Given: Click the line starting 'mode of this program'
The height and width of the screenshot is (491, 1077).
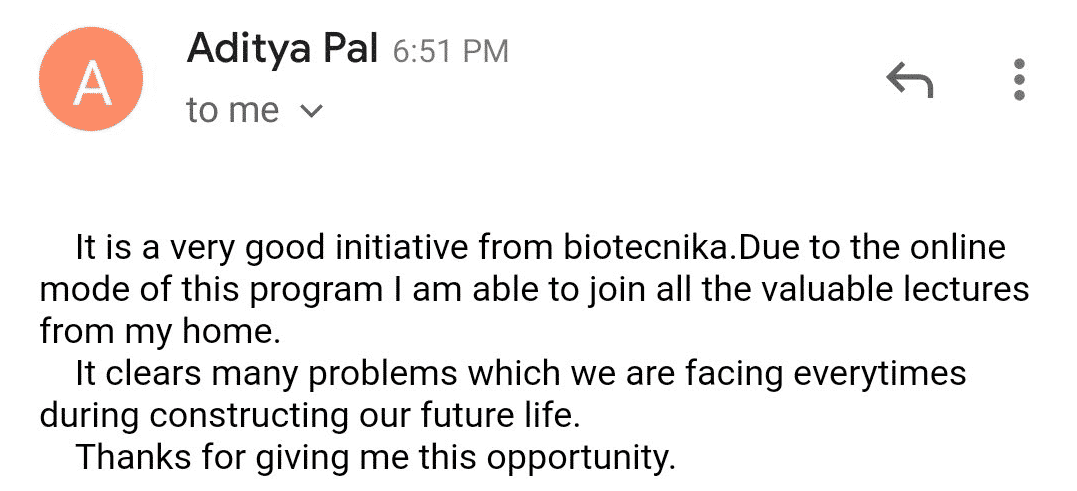Looking at the screenshot, I should [534, 290].
